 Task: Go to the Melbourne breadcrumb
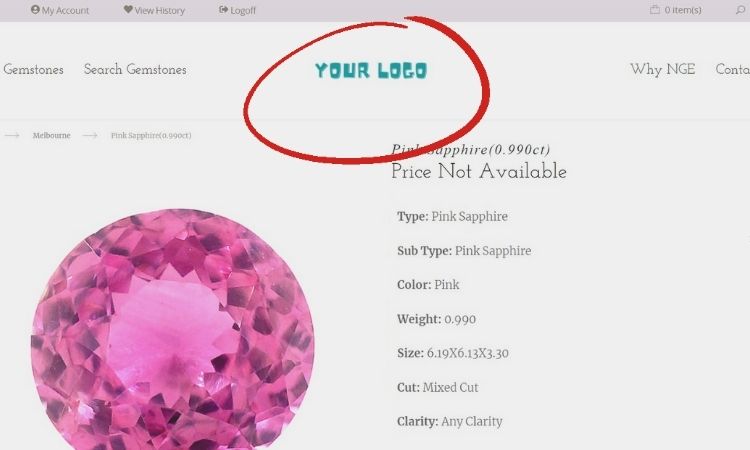coord(52,135)
